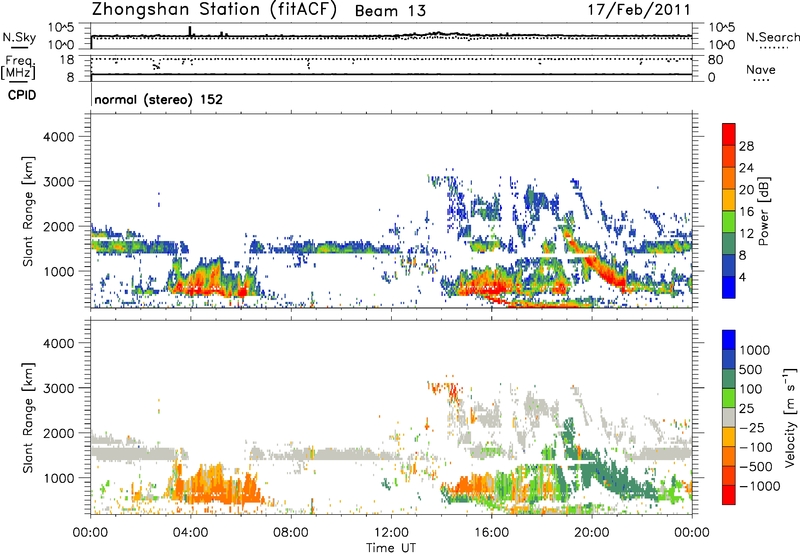Click the red top of the power colorbar
This screenshot has height=554, width=800.
(x=729, y=134)
